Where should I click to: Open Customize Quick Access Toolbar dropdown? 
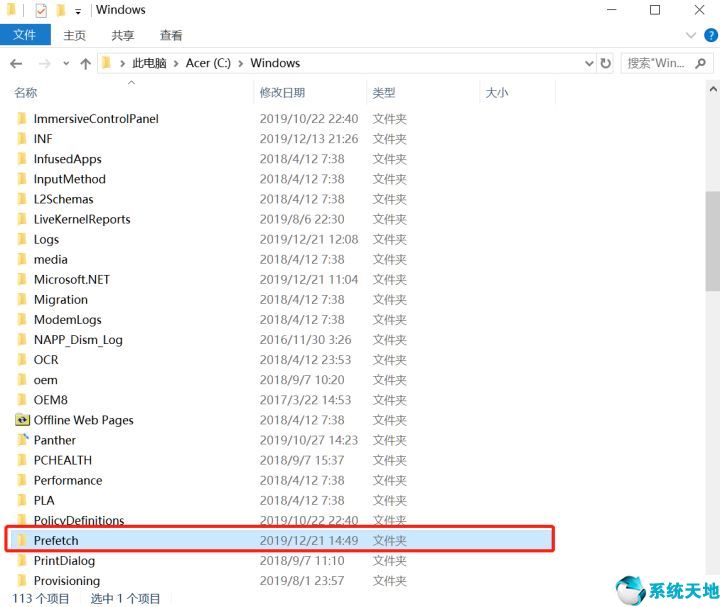tap(78, 11)
